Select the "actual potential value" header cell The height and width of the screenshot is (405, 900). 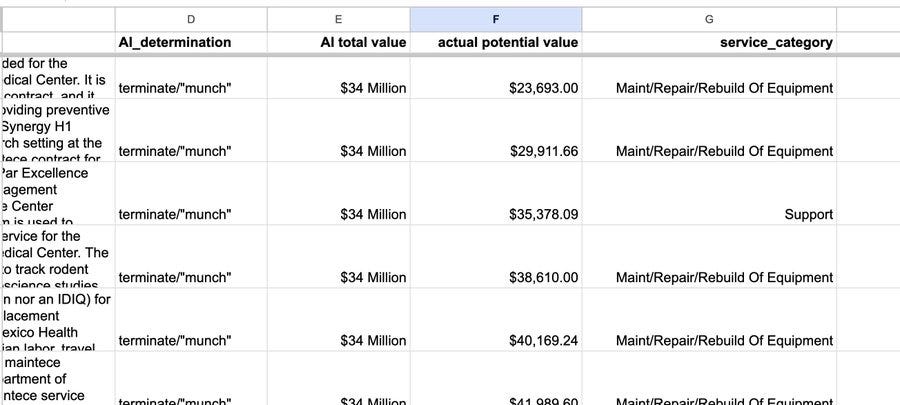508,42
